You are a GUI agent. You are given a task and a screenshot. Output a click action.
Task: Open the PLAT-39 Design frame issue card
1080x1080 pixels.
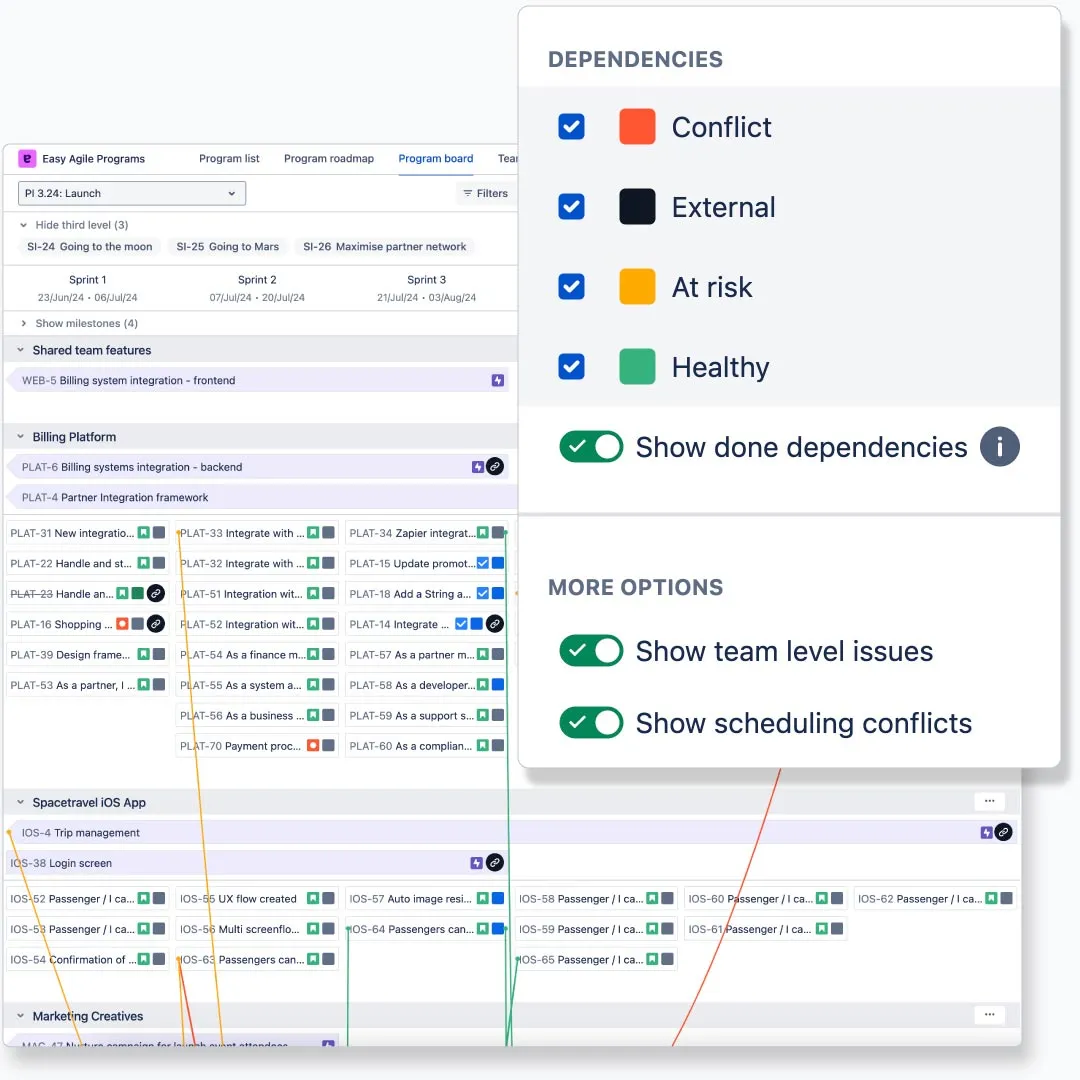(x=87, y=654)
